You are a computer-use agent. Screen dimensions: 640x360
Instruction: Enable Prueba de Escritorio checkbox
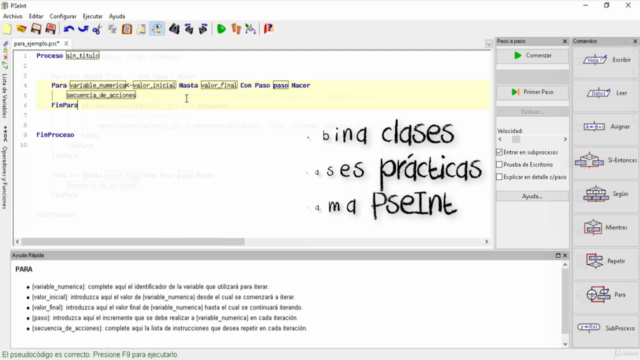(499, 164)
